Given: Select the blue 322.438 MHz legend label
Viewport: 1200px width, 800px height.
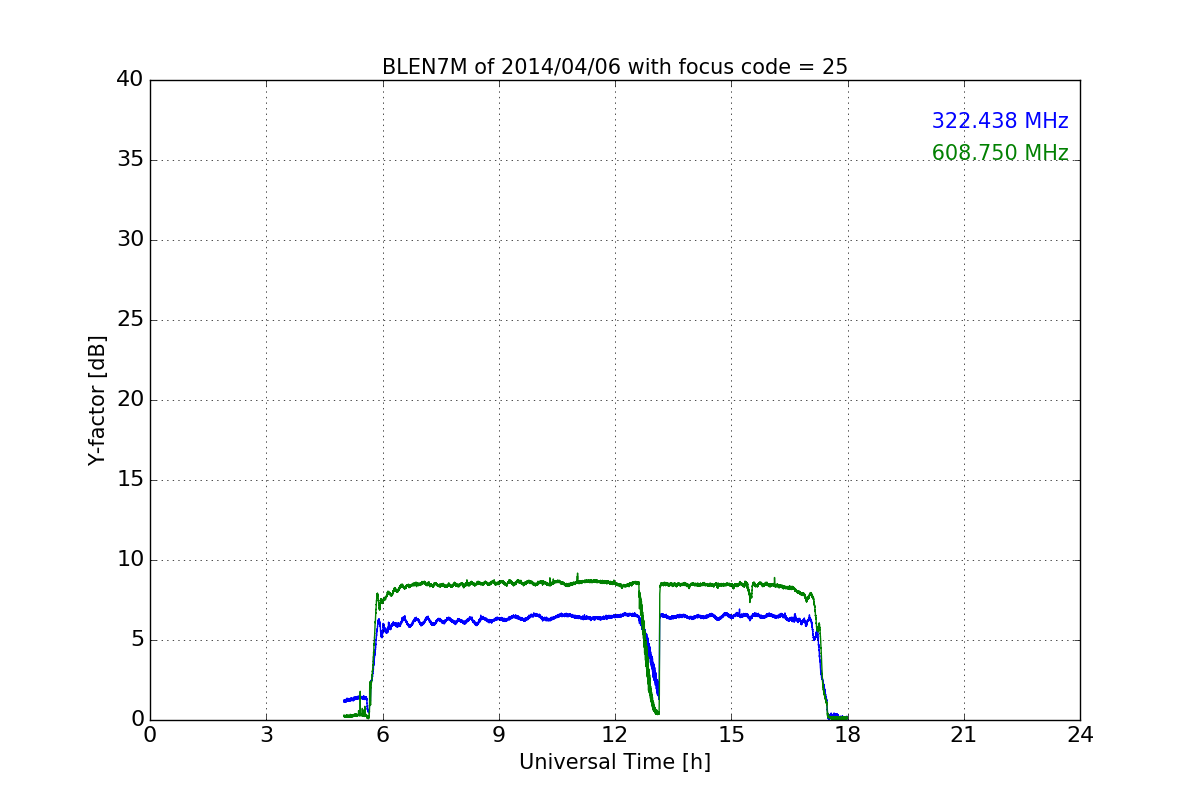Looking at the screenshot, I should tap(1000, 121).
